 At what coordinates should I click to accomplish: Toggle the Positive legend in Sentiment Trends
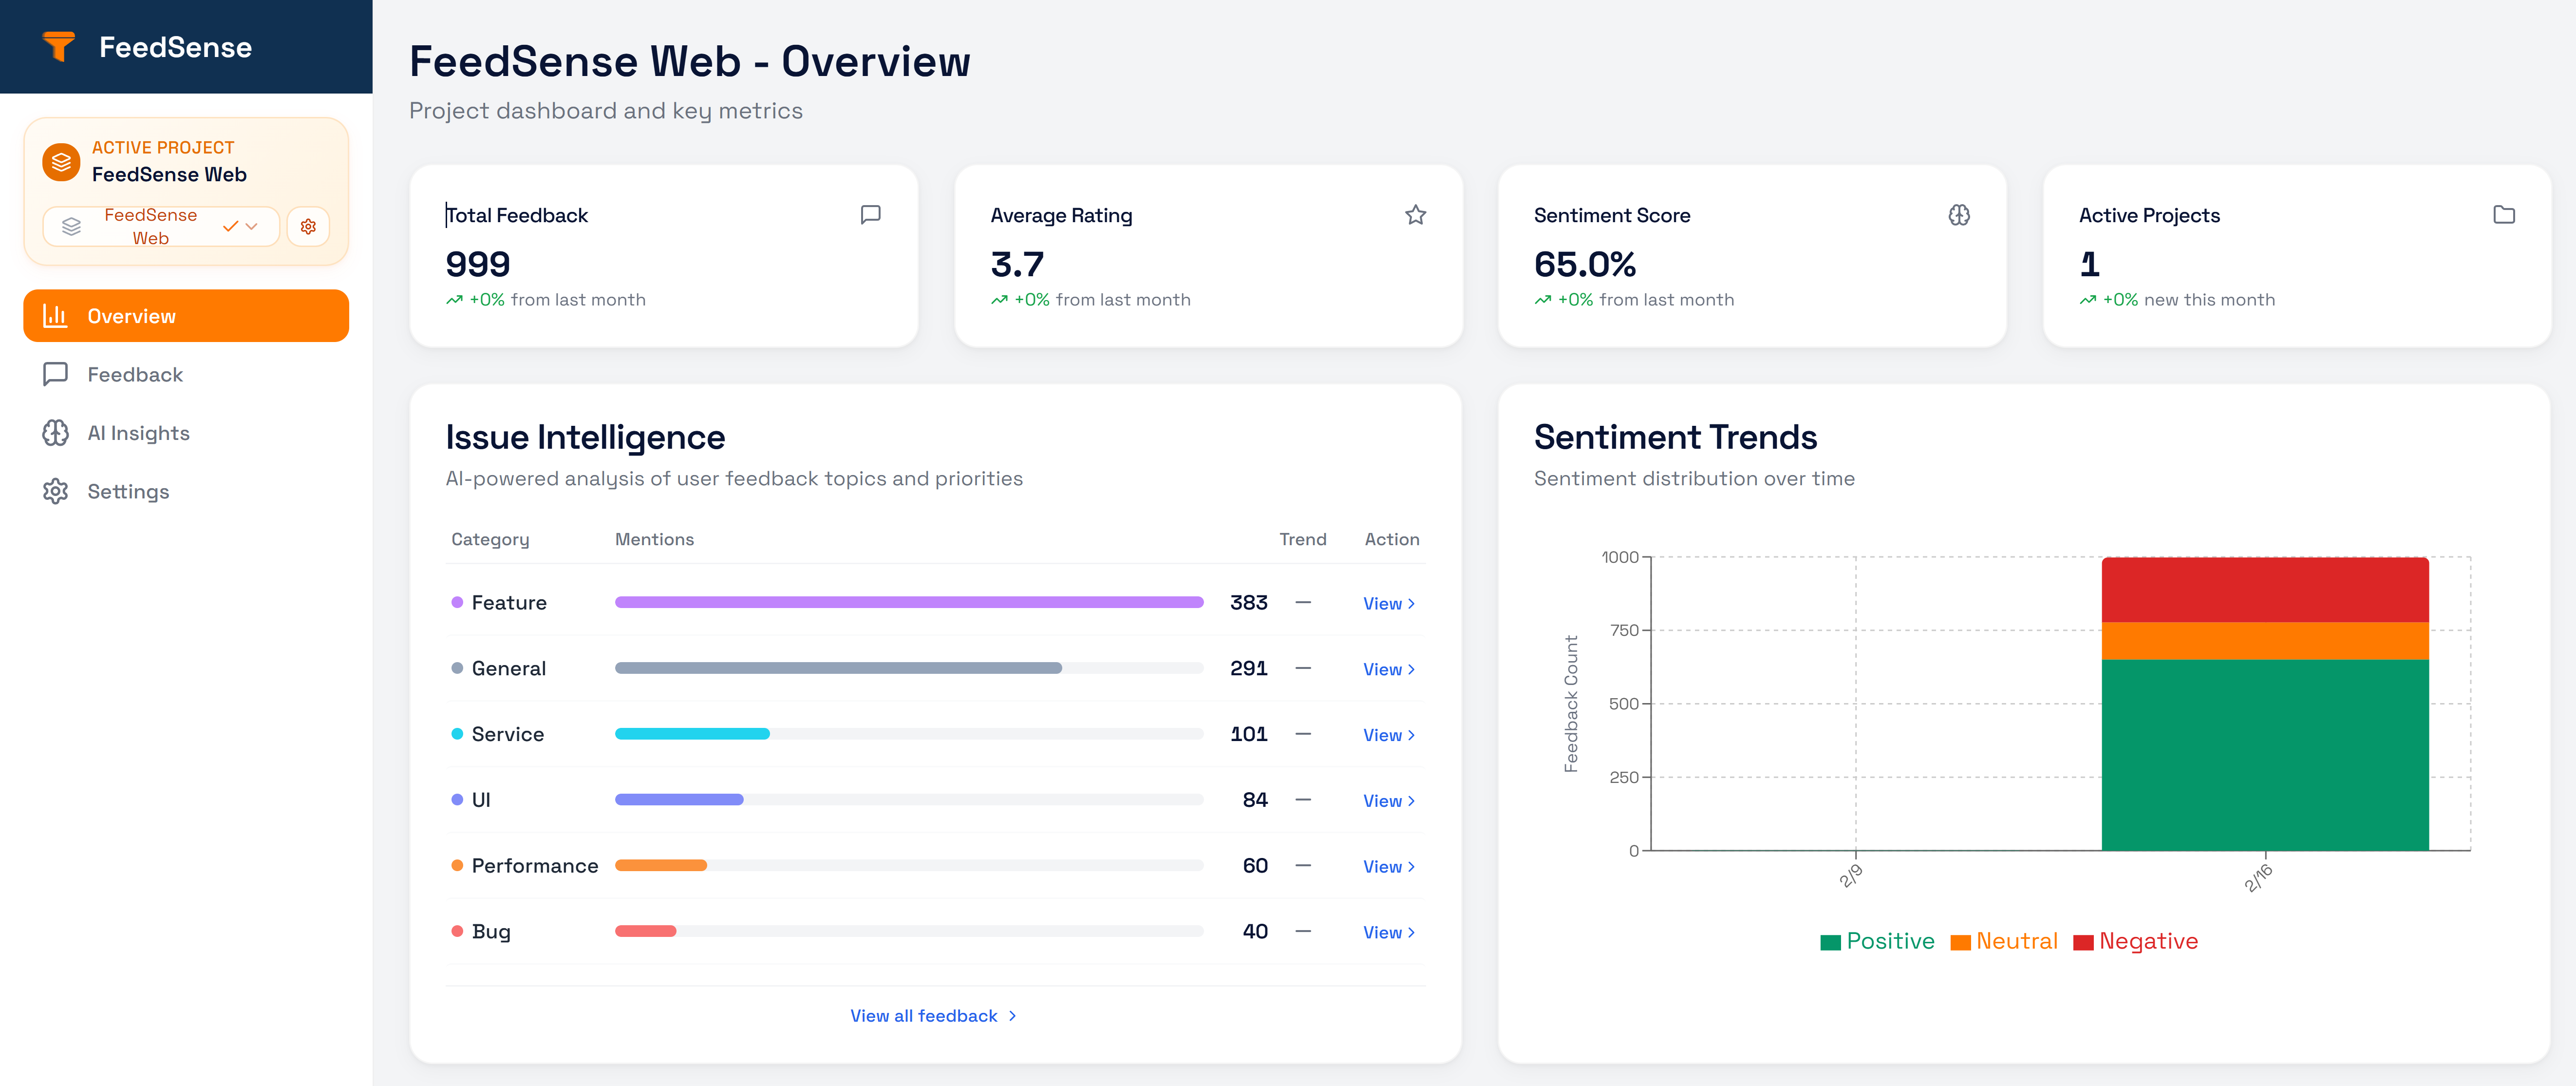[1878, 940]
